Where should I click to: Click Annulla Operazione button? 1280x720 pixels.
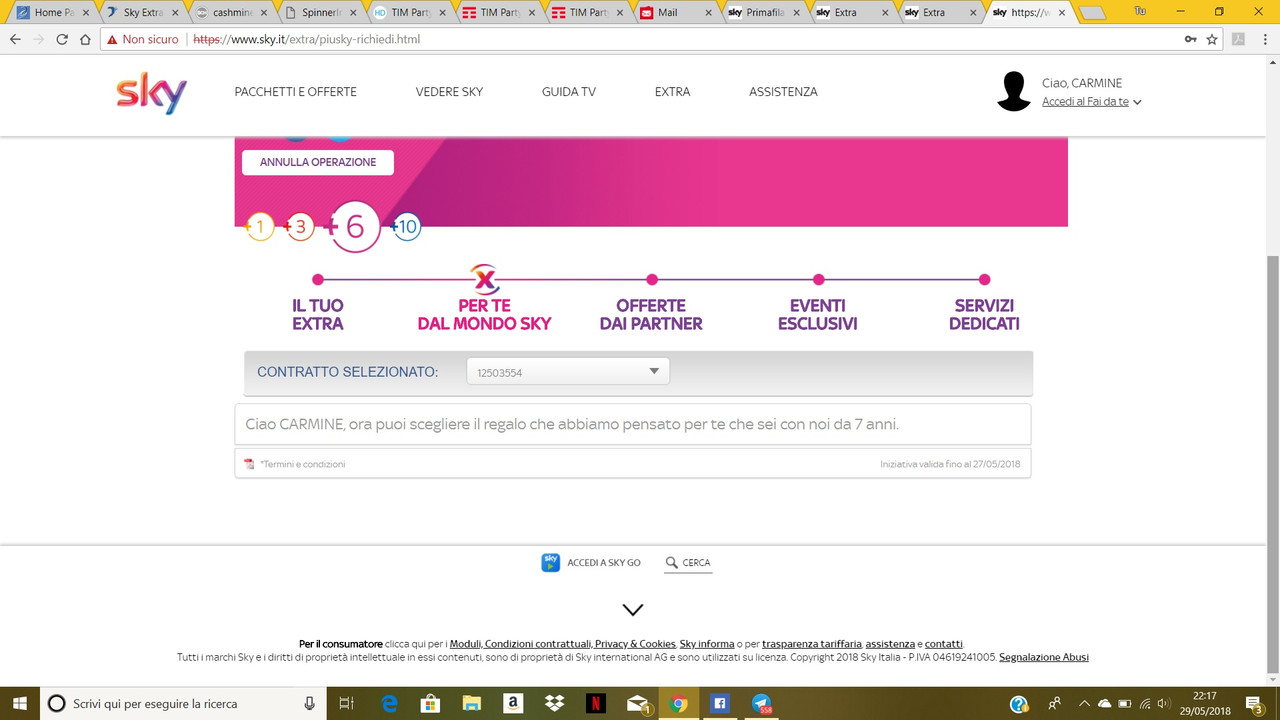click(318, 162)
